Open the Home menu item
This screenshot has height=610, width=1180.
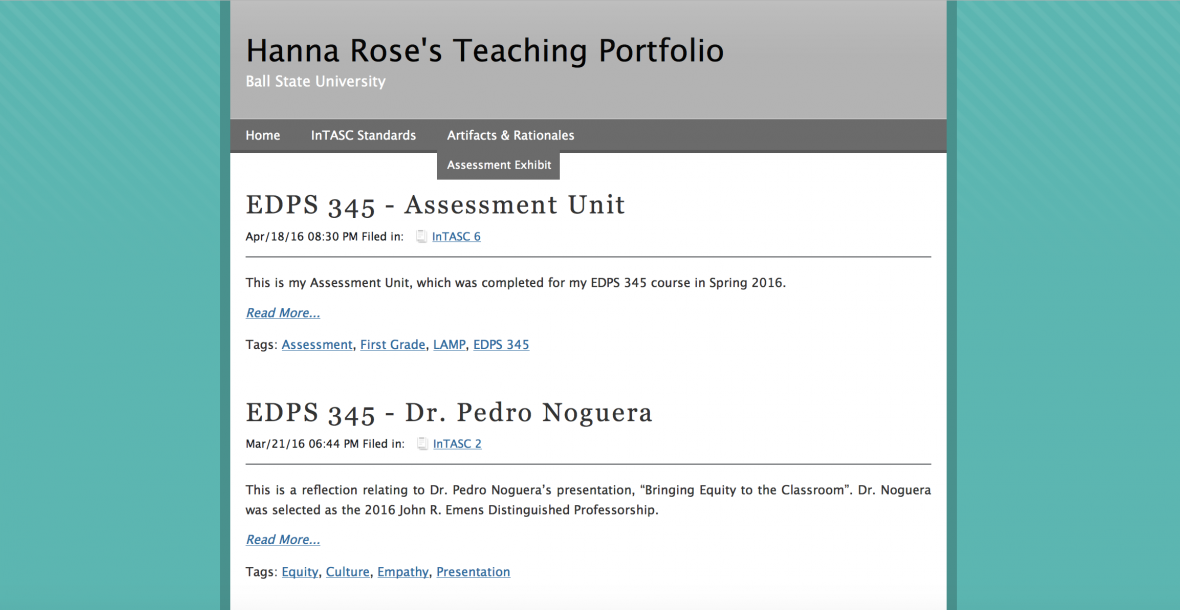[x=263, y=135]
